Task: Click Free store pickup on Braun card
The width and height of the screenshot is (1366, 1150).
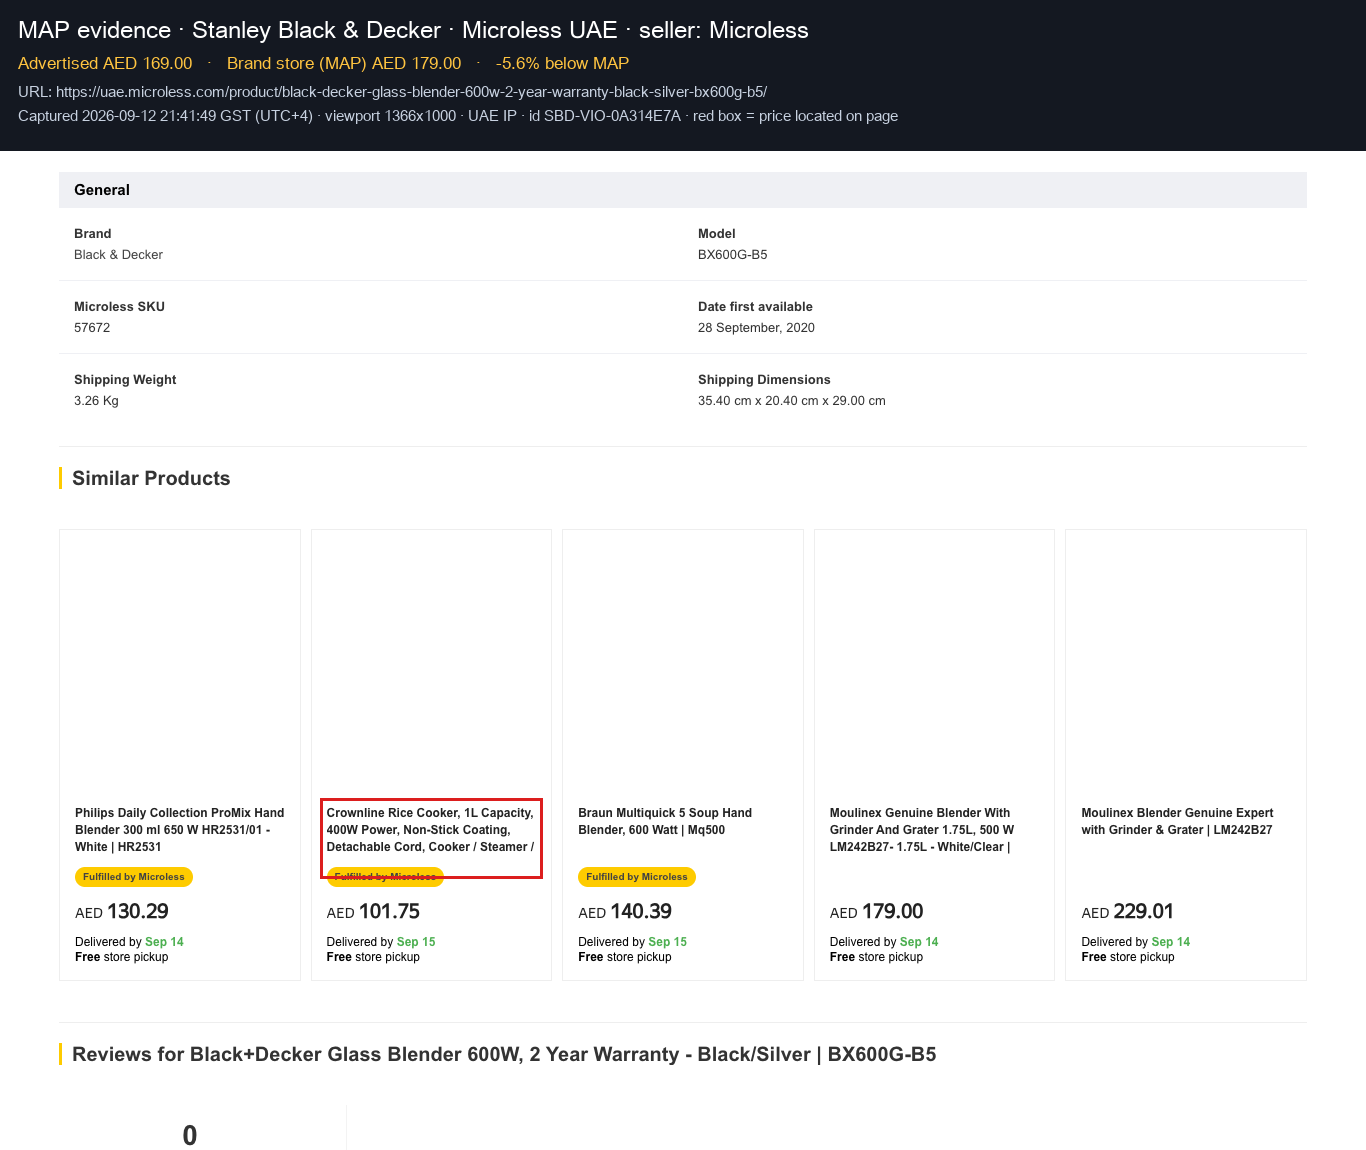Action: 625,957
